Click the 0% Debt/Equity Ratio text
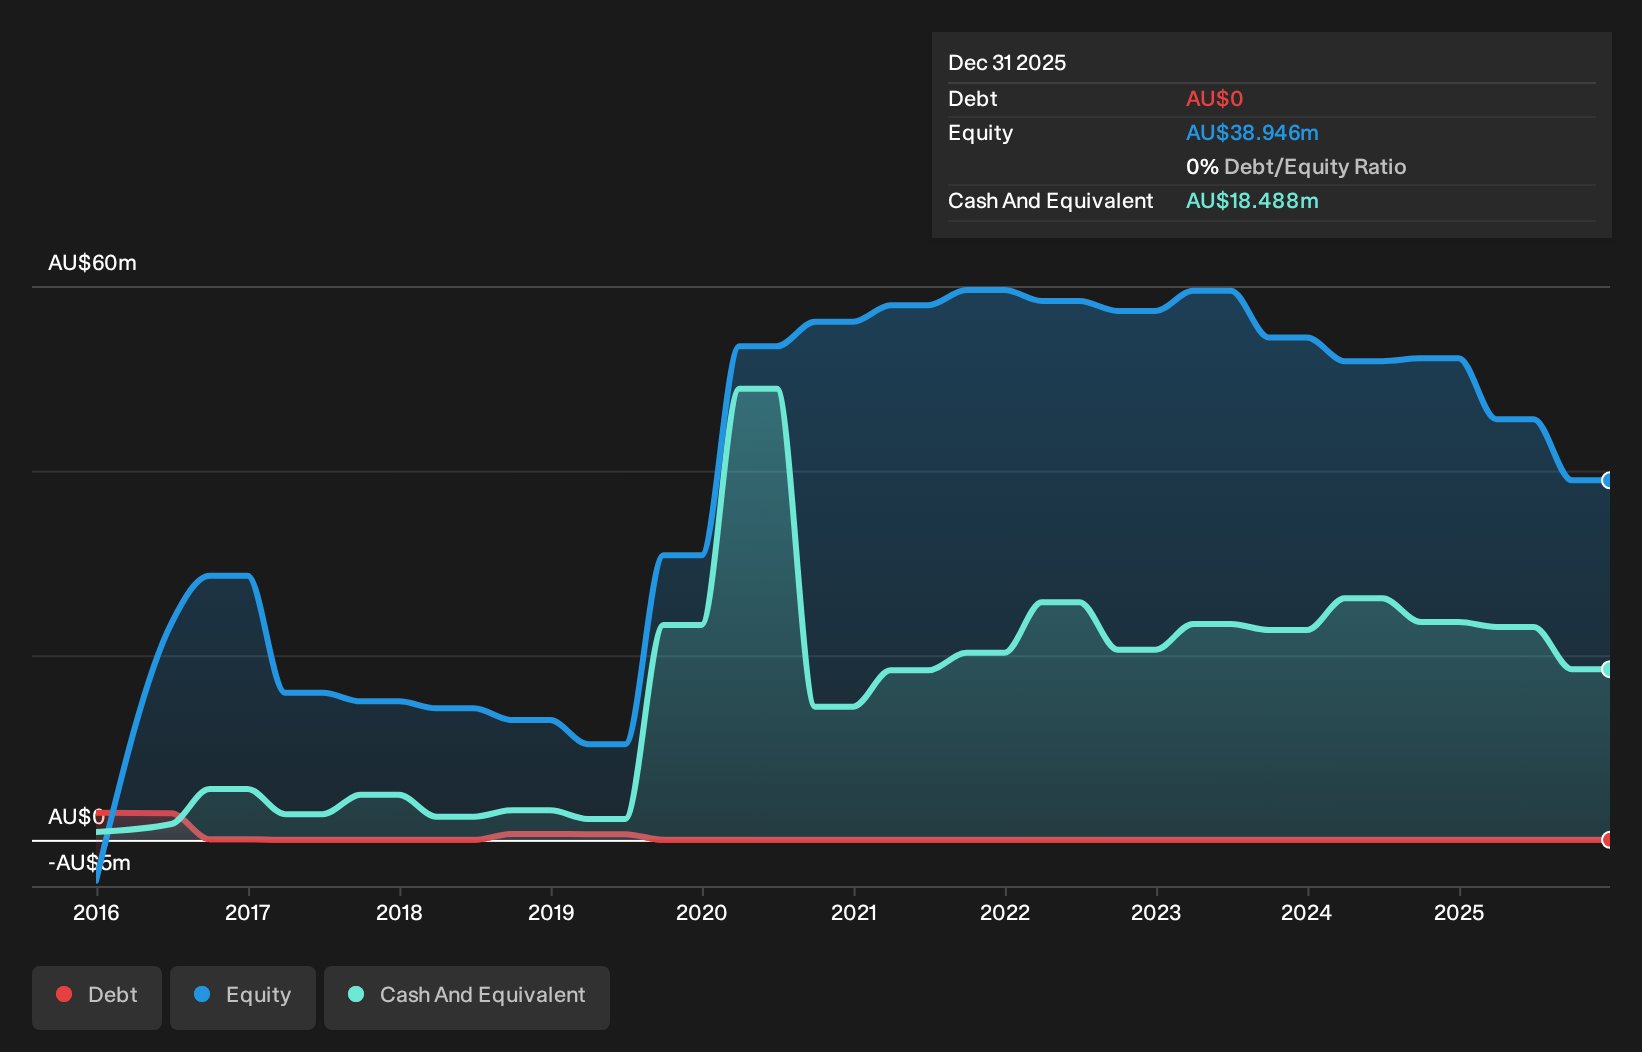This screenshot has width=1642, height=1052. point(1296,167)
